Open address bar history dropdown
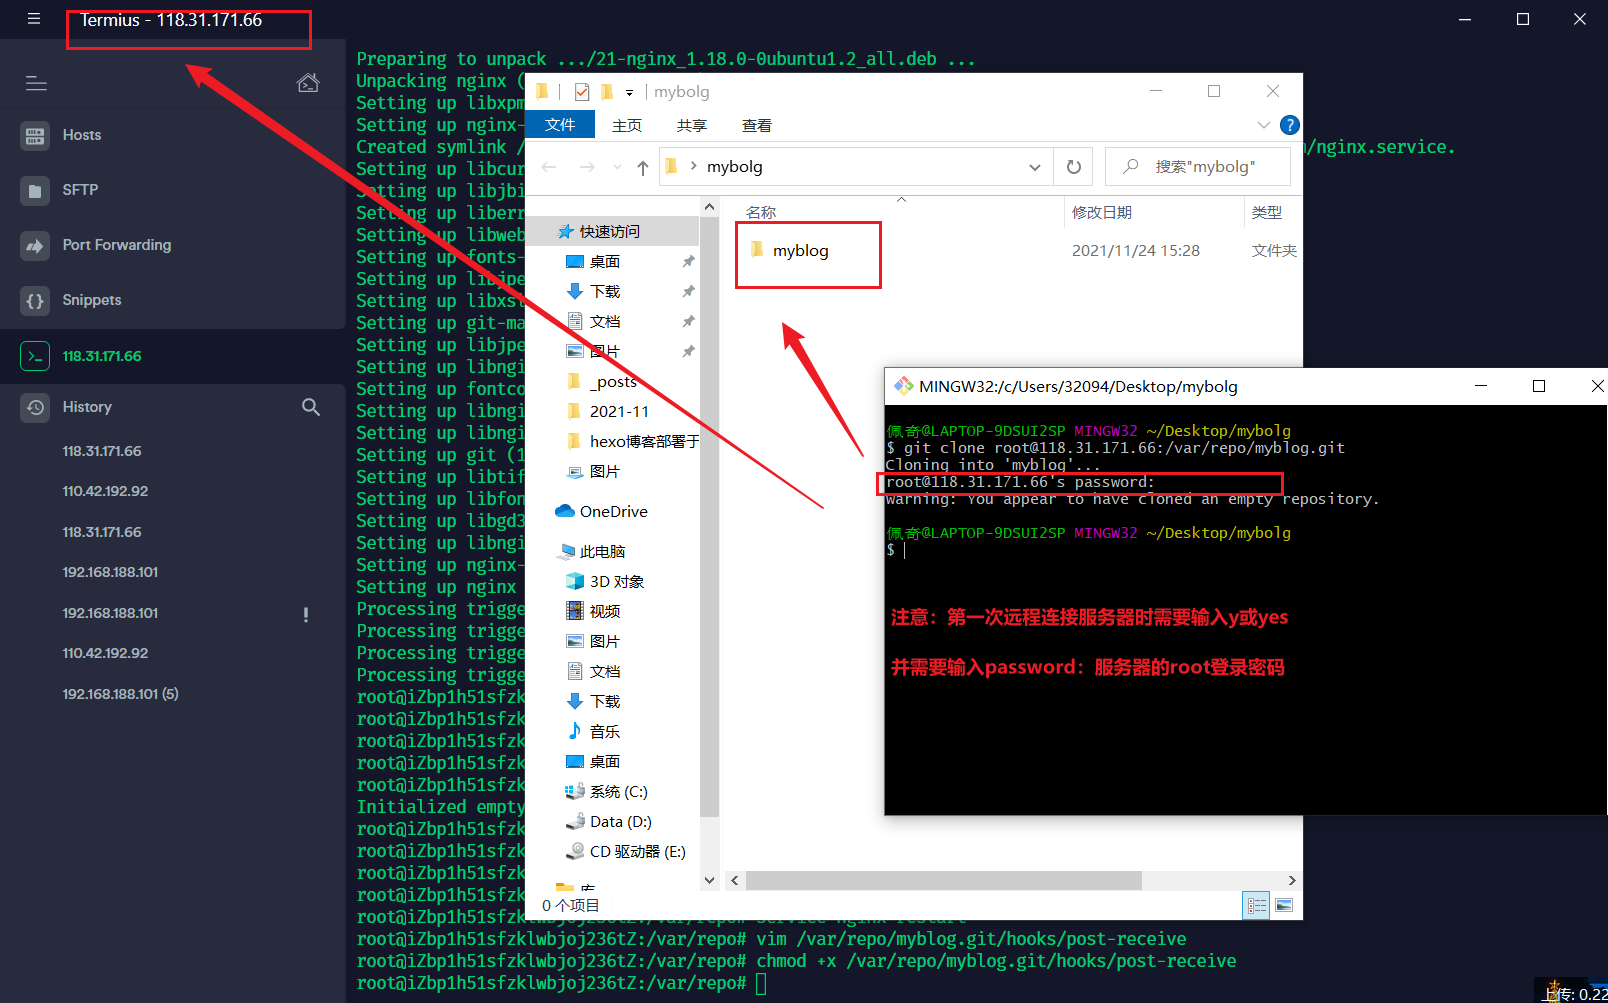Viewport: 1608px width, 1003px height. (1035, 167)
